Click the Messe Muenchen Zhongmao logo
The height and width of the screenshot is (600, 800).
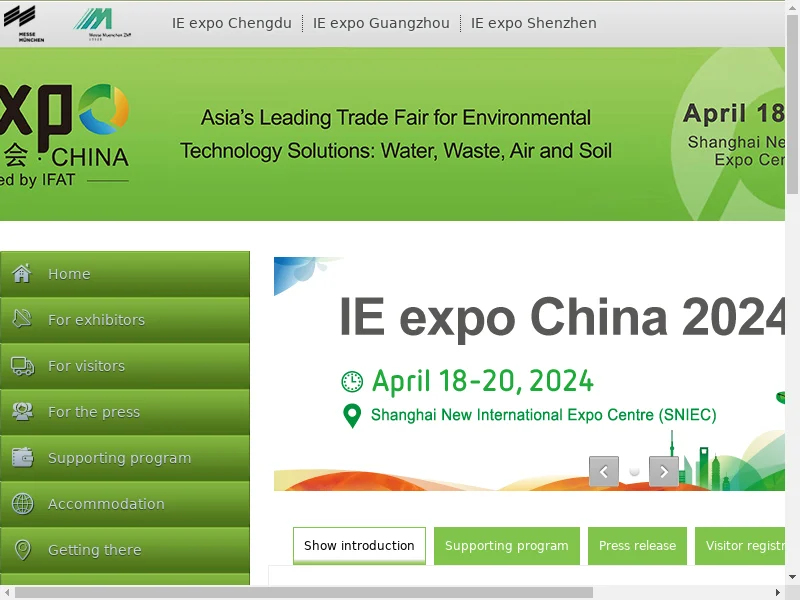coord(102,24)
